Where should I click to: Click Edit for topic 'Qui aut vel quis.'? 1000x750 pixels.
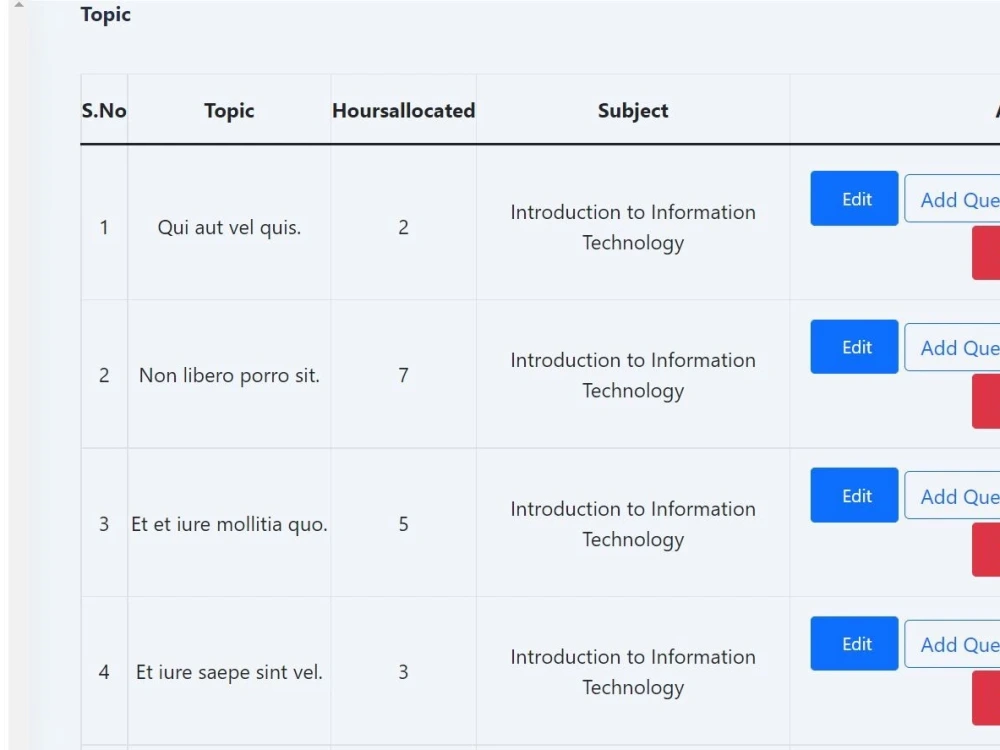click(x=853, y=198)
